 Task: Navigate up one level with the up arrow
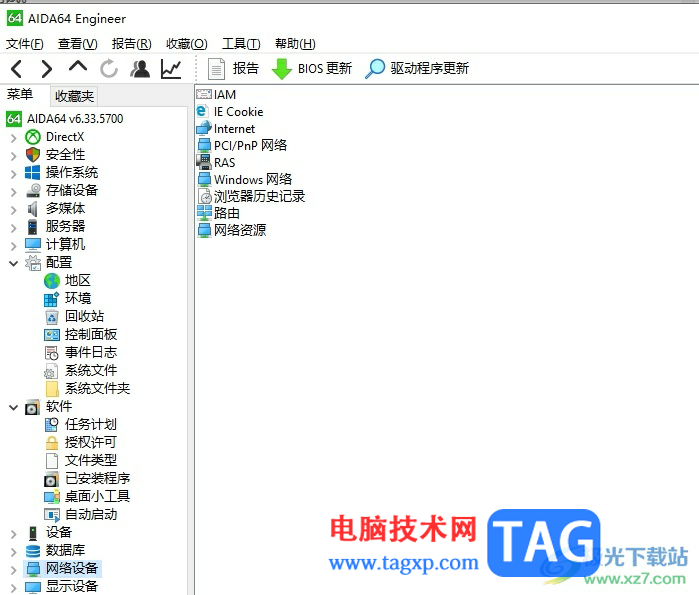(78, 67)
